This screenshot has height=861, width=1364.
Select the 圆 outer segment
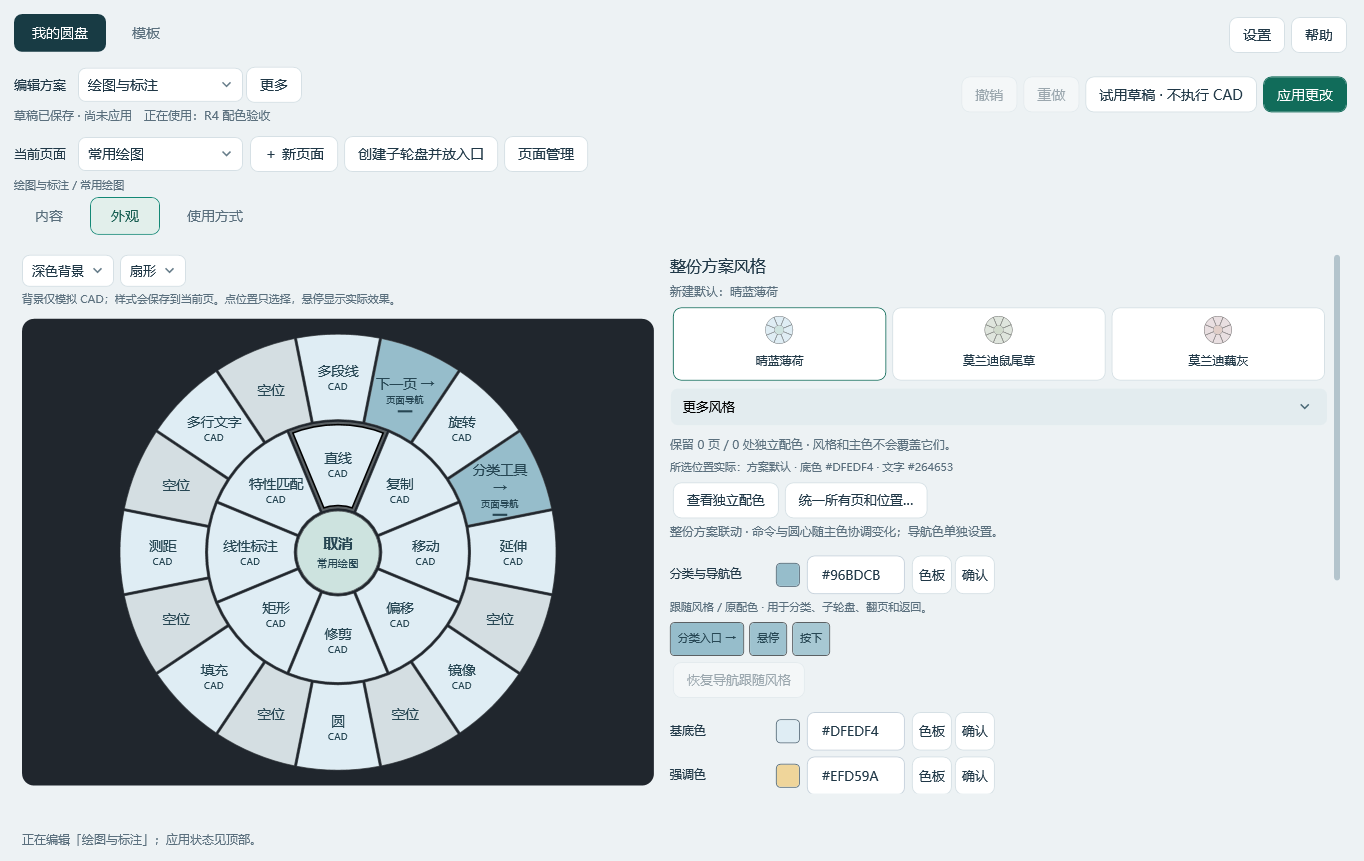tap(338, 727)
